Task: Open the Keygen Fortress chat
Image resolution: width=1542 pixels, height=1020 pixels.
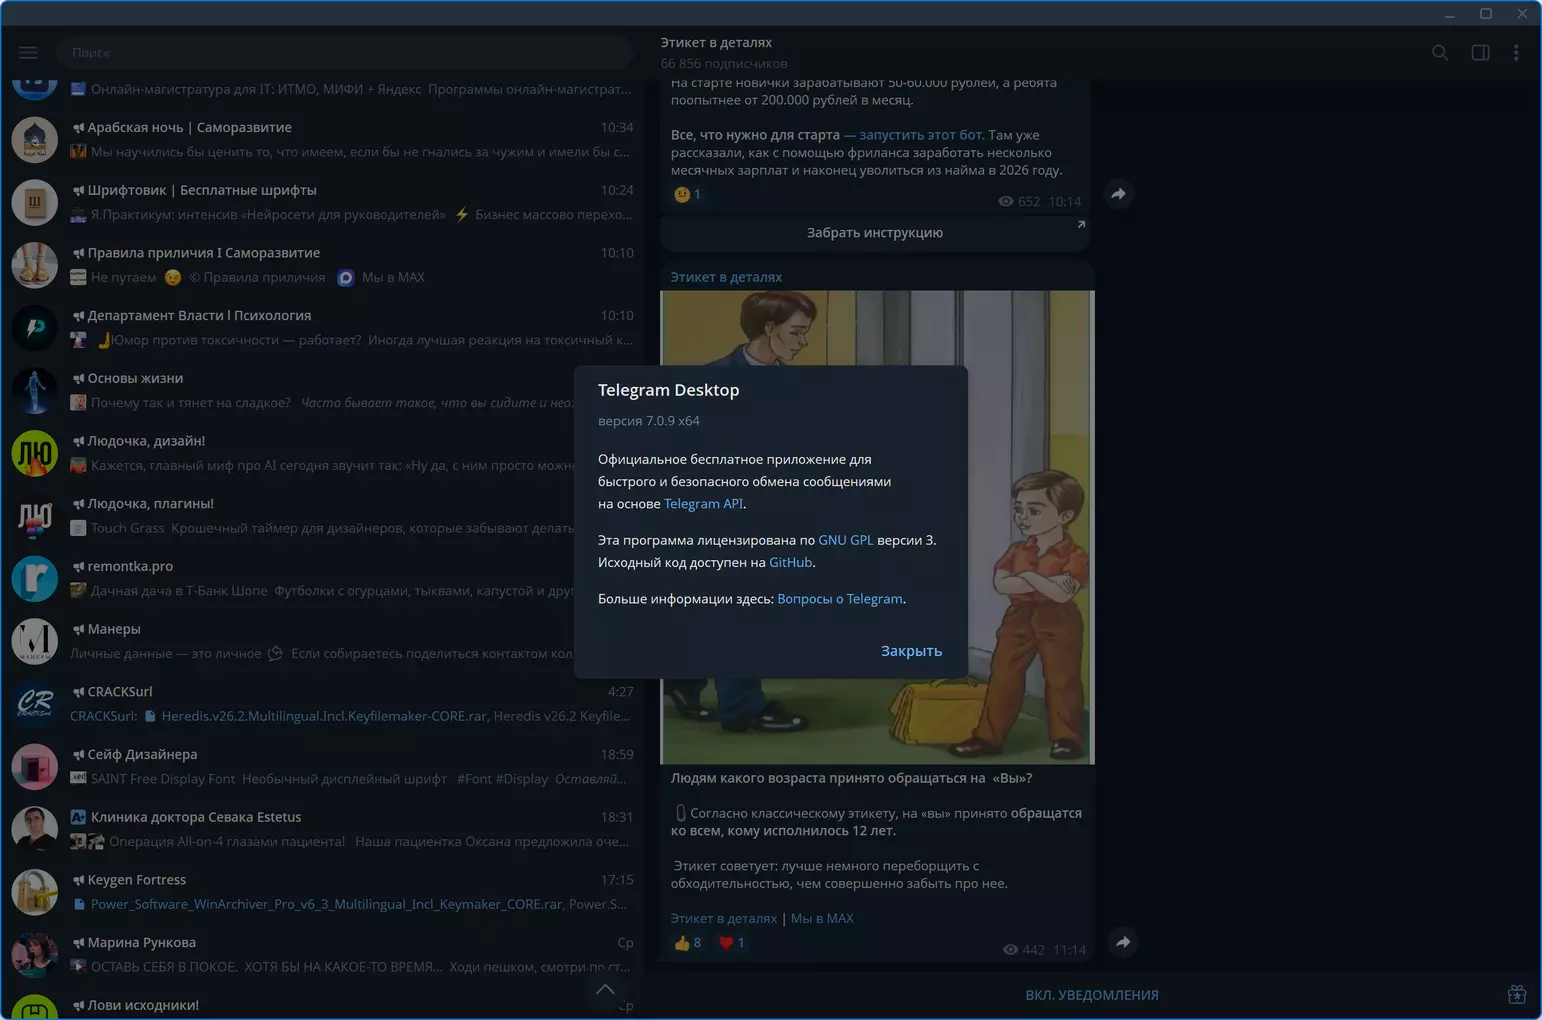Action: coord(322,892)
